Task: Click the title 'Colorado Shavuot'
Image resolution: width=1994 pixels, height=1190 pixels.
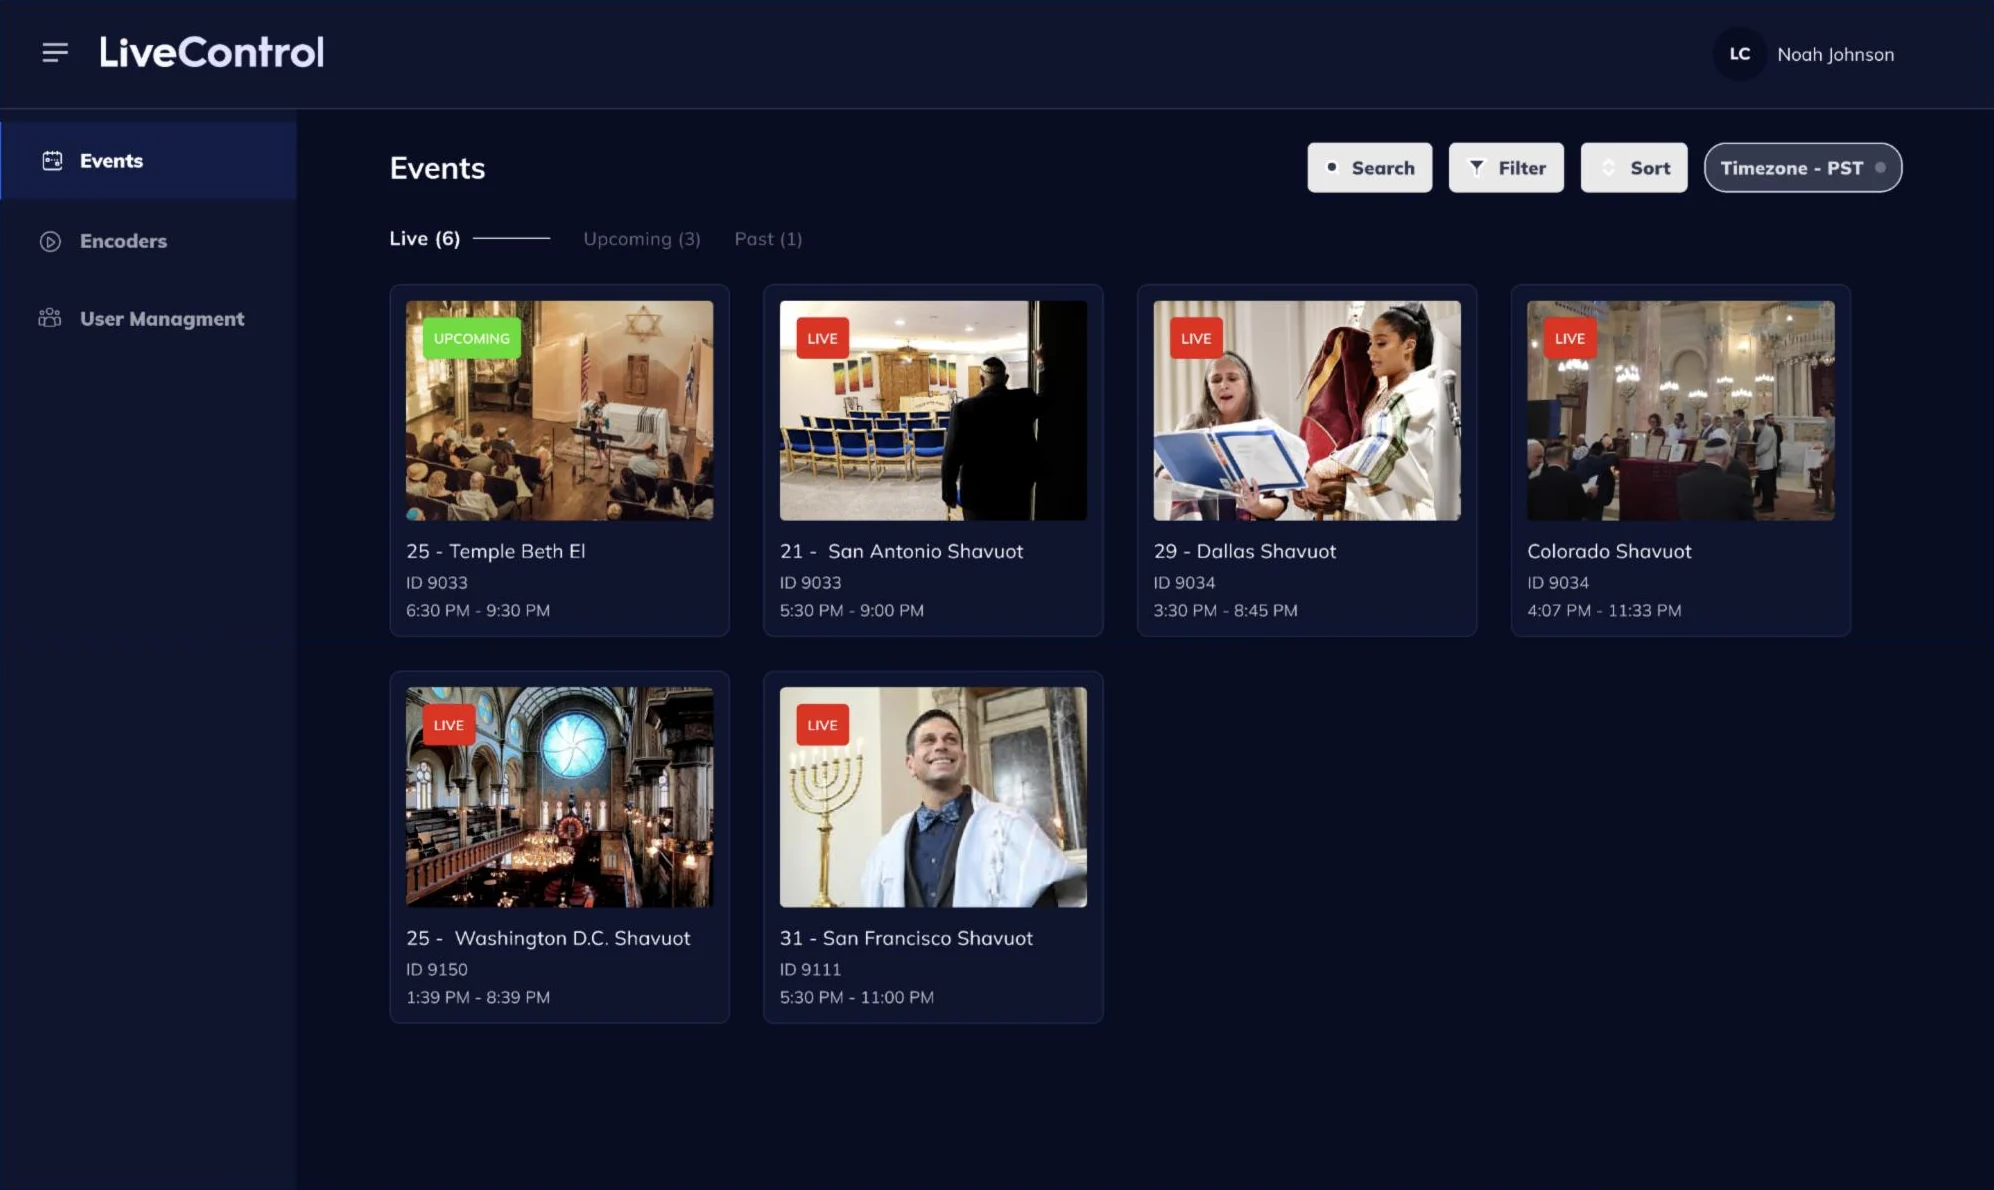Action: (x=1609, y=551)
